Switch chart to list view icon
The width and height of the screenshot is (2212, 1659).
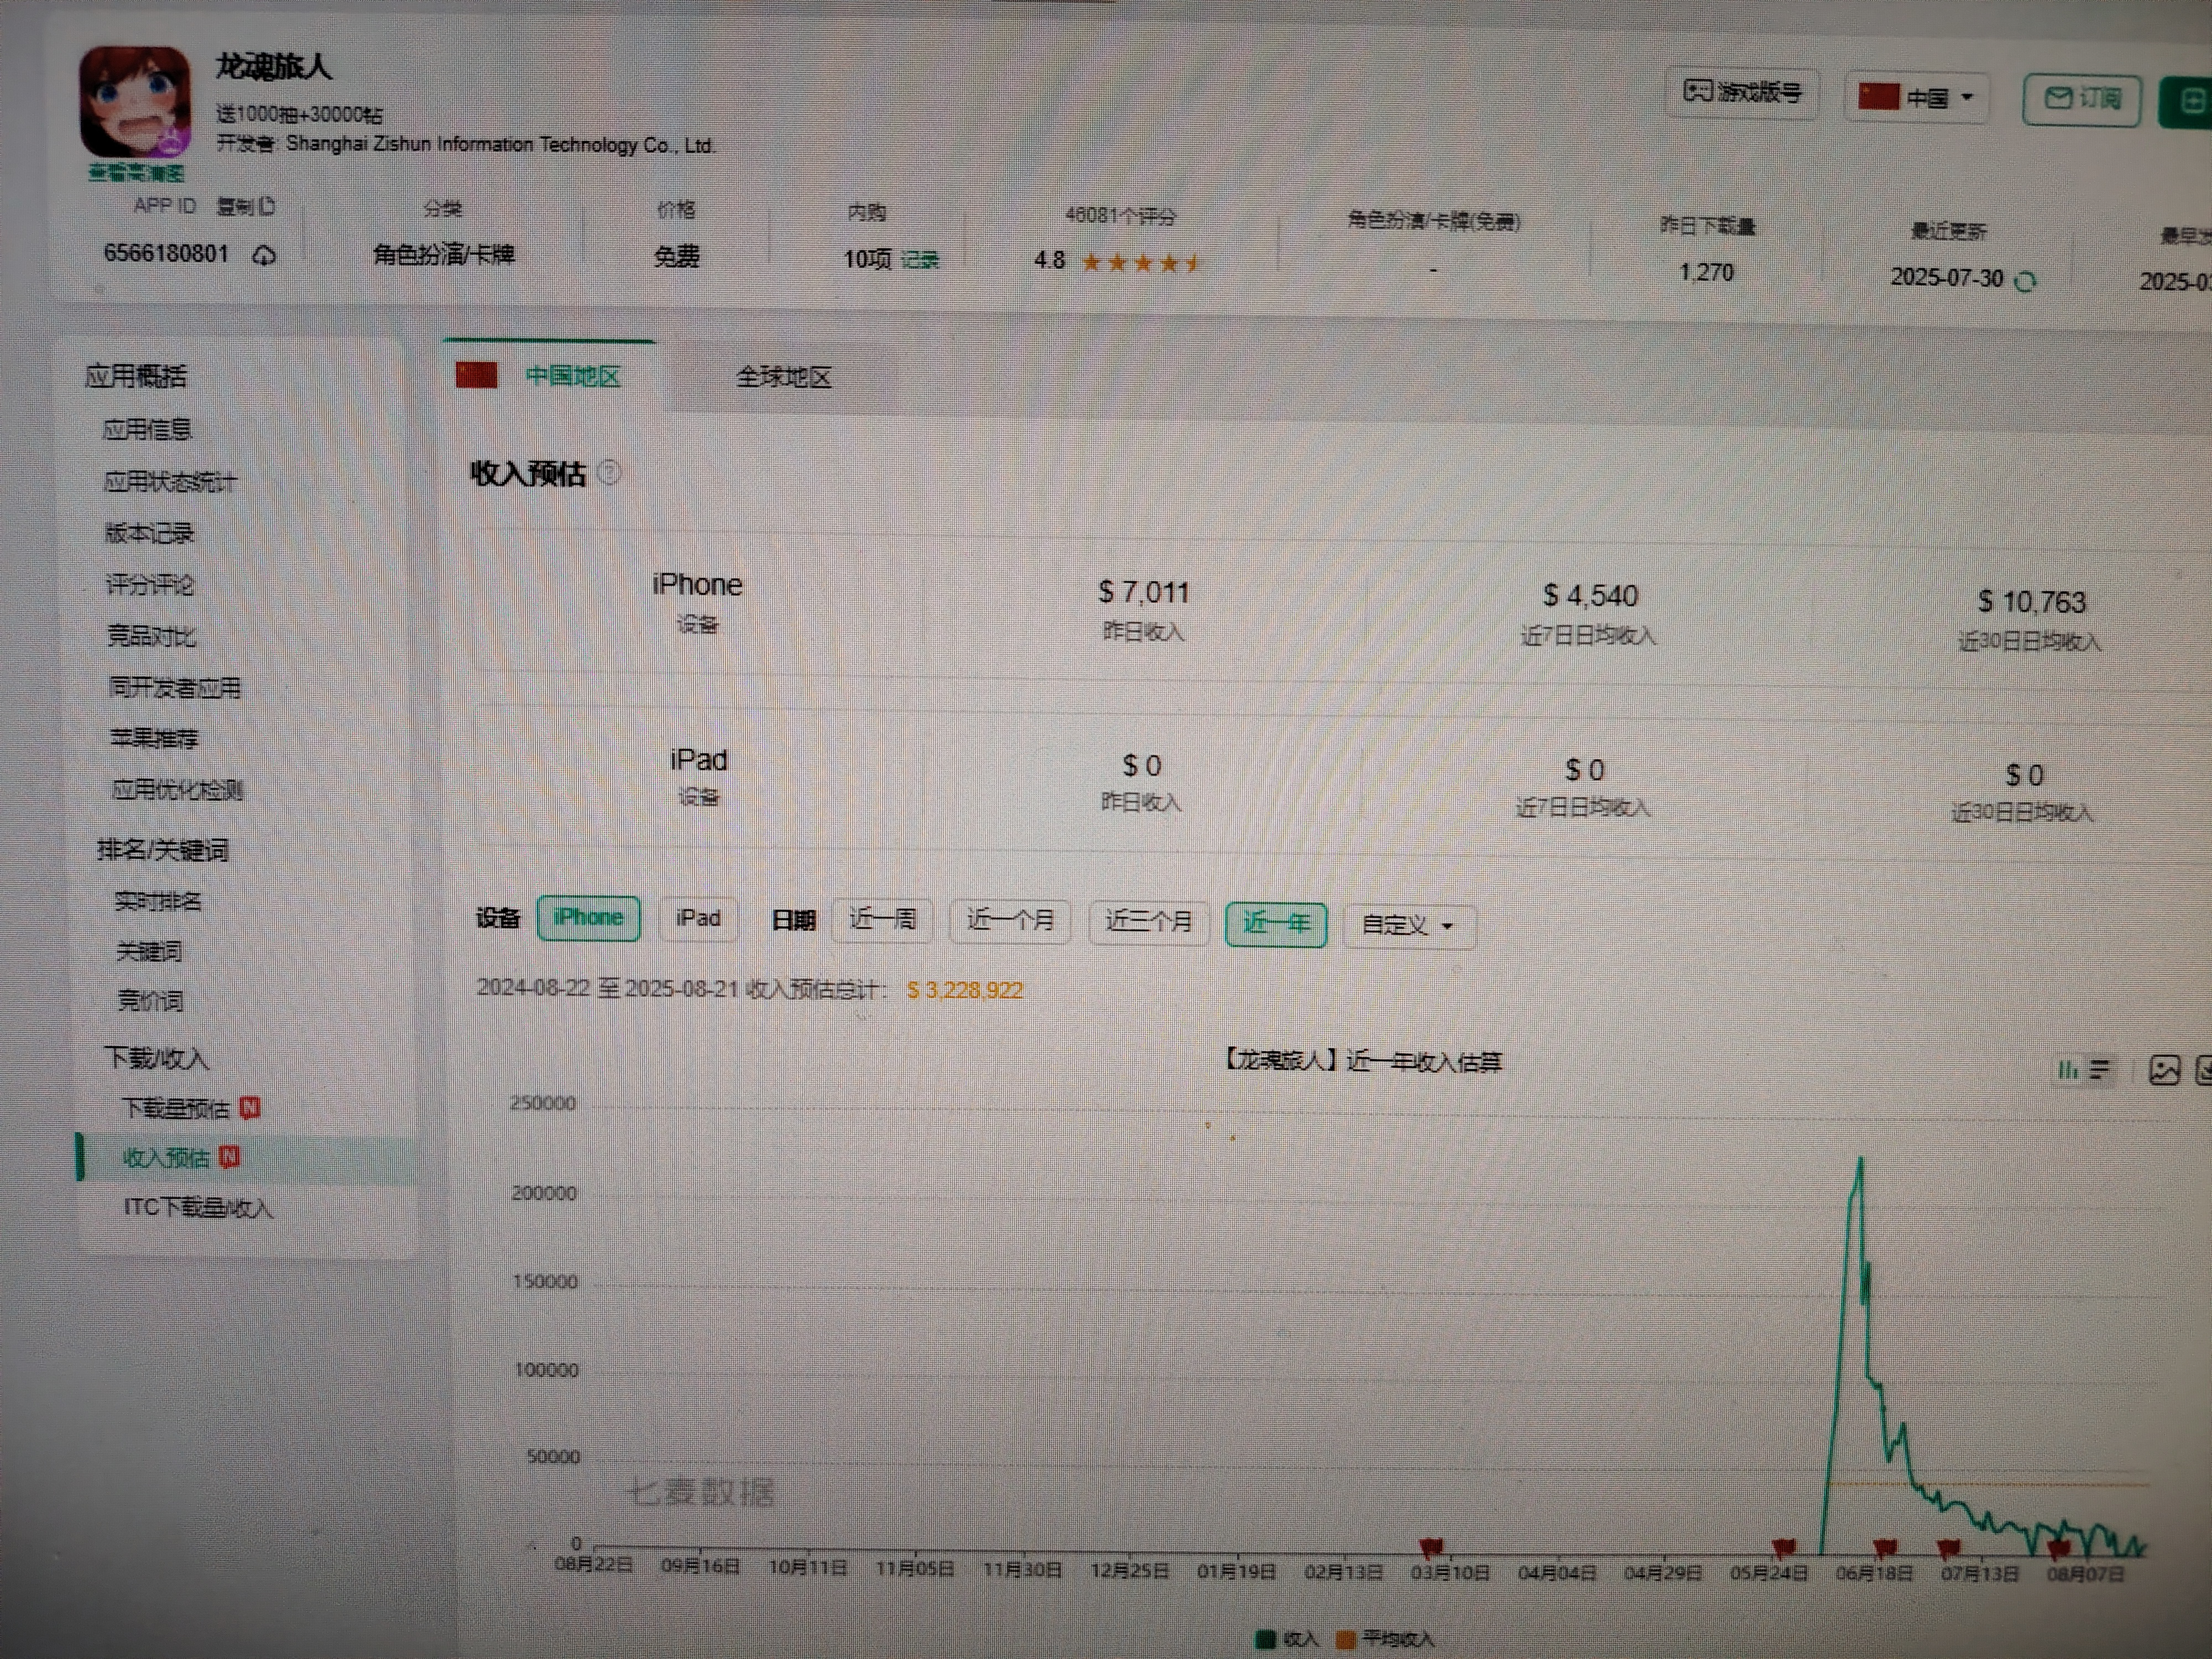[2099, 1070]
